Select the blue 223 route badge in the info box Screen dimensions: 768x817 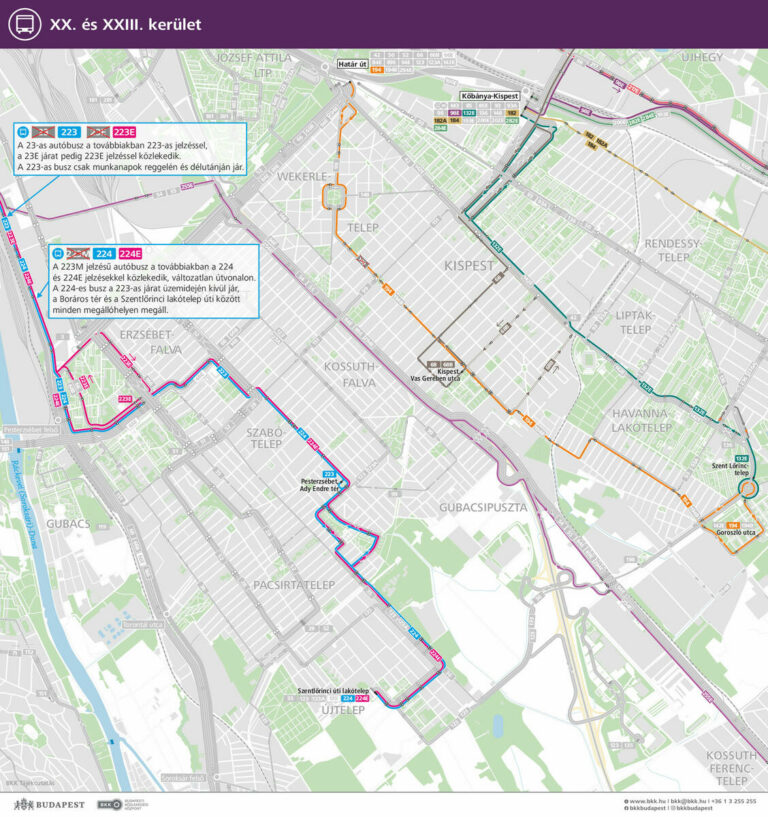pyautogui.click(x=69, y=132)
